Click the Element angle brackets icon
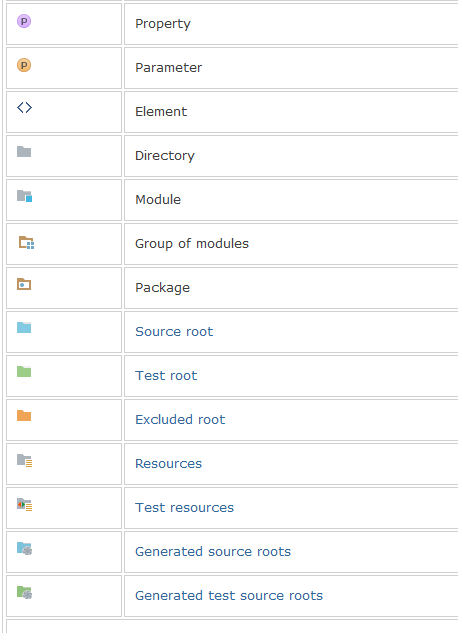 24,107
